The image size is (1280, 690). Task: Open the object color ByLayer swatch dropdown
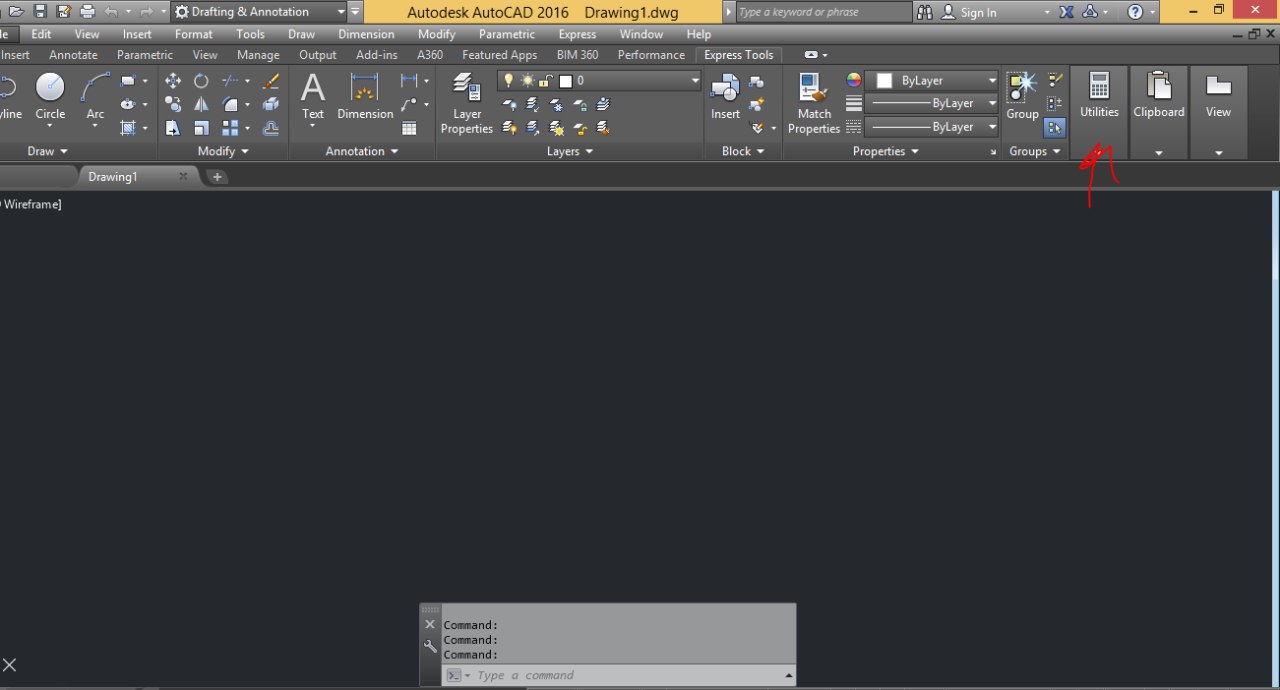click(x=932, y=80)
